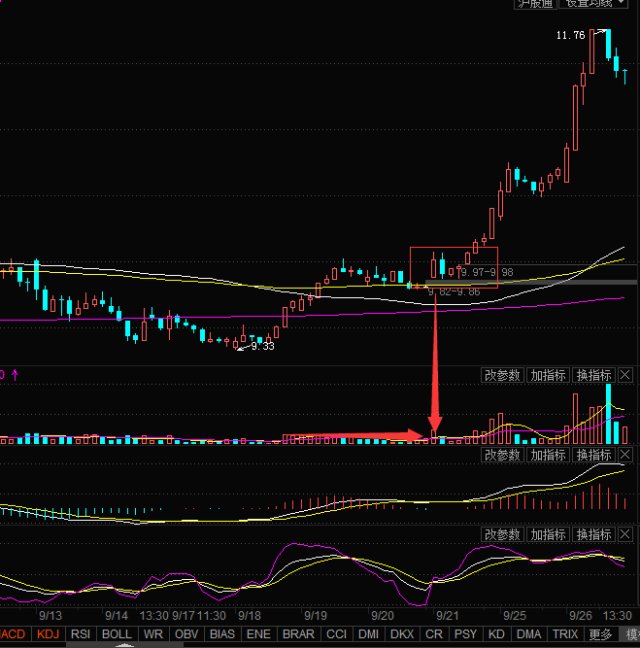Open 换指标 in the volume panel

tap(594, 375)
